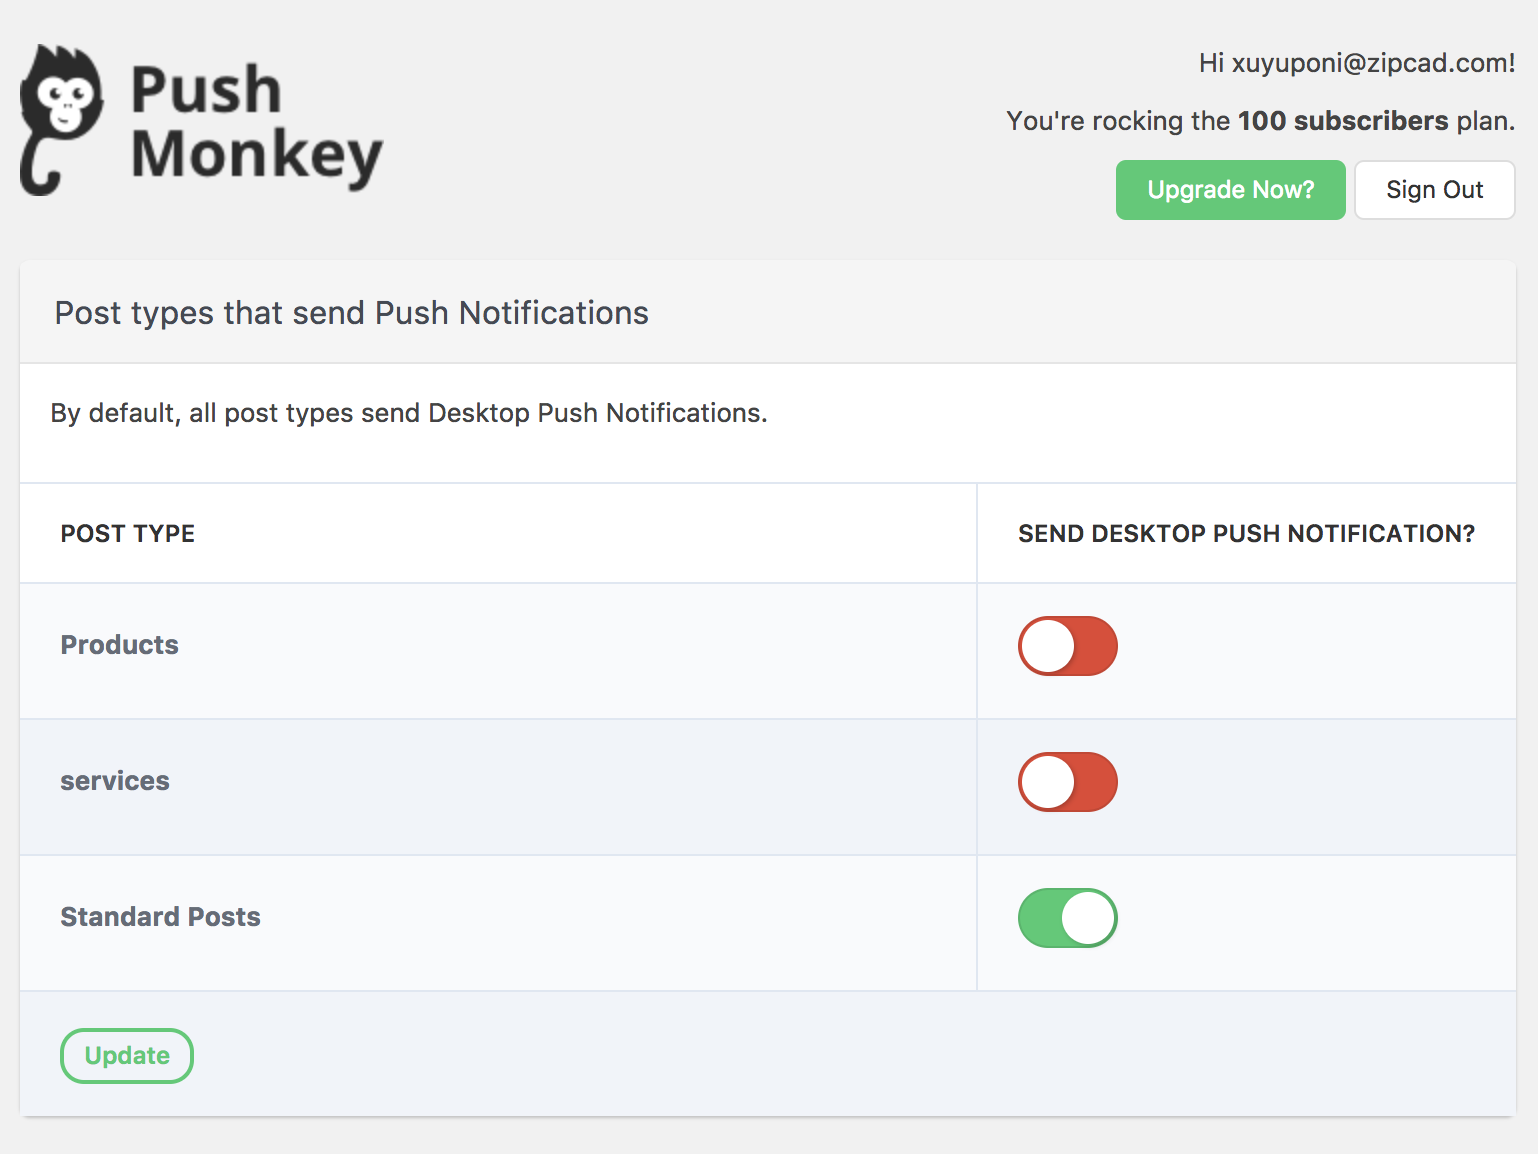
Task: Save changes with the Update button
Action: [x=127, y=1056]
